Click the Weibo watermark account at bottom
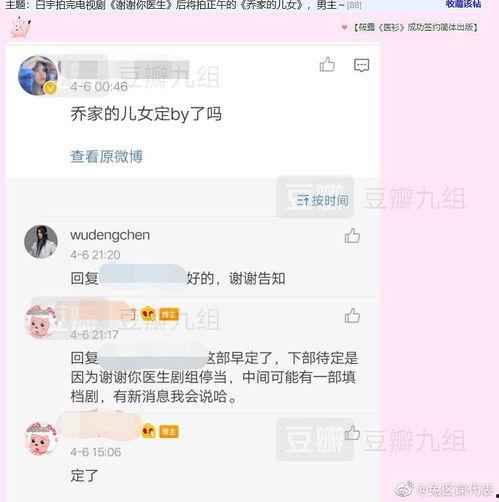This screenshot has width=499, height=502. 445,489
